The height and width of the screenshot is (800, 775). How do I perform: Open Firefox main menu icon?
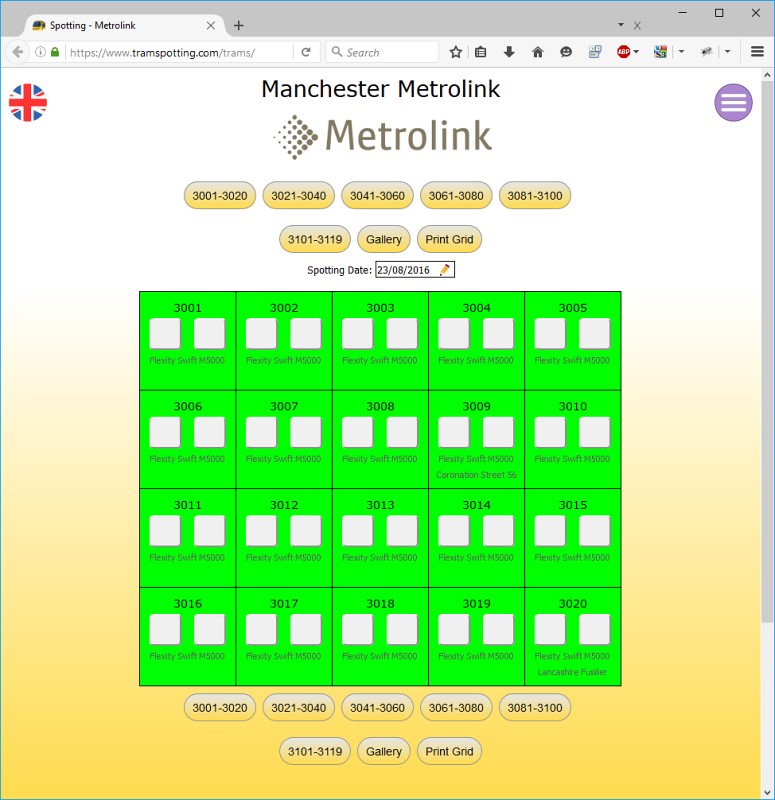(x=757, y=52)
